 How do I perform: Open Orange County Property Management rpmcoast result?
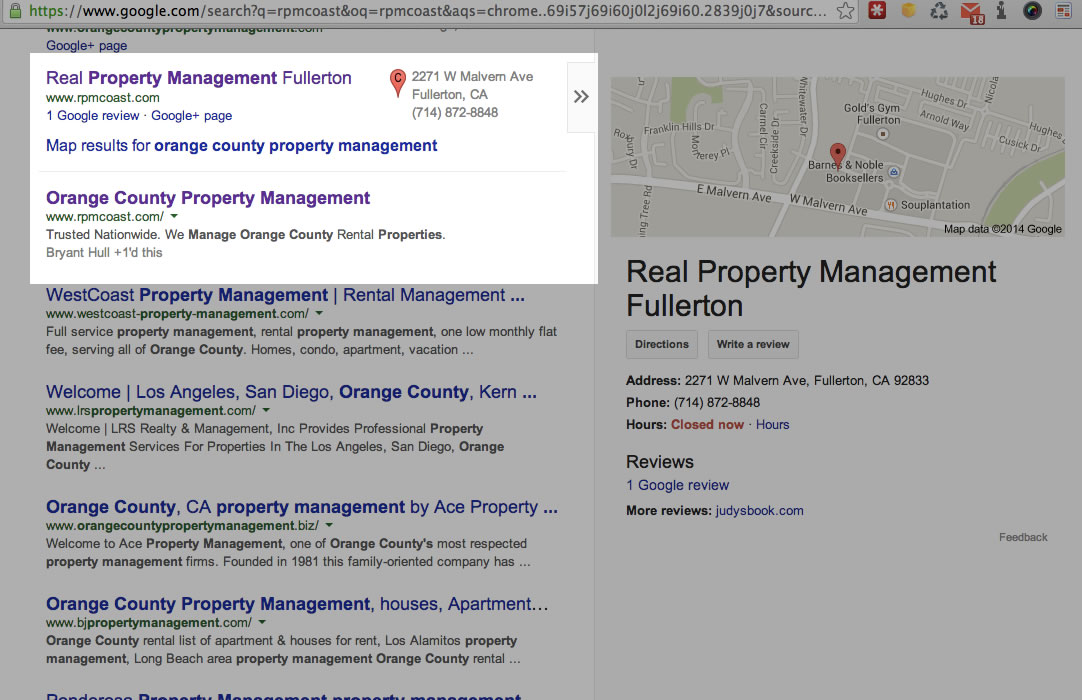click(208, 198)
